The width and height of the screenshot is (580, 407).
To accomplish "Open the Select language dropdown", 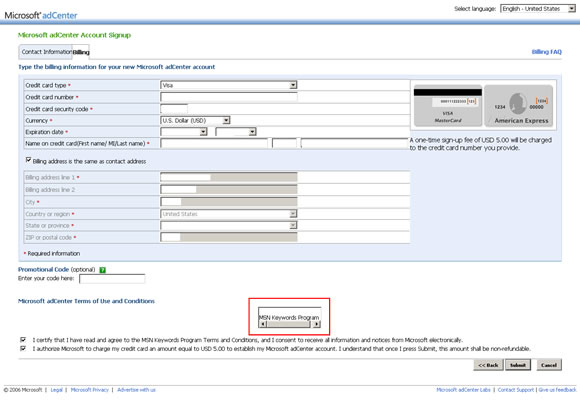I will pyautogui.click(x=537, y=9).
